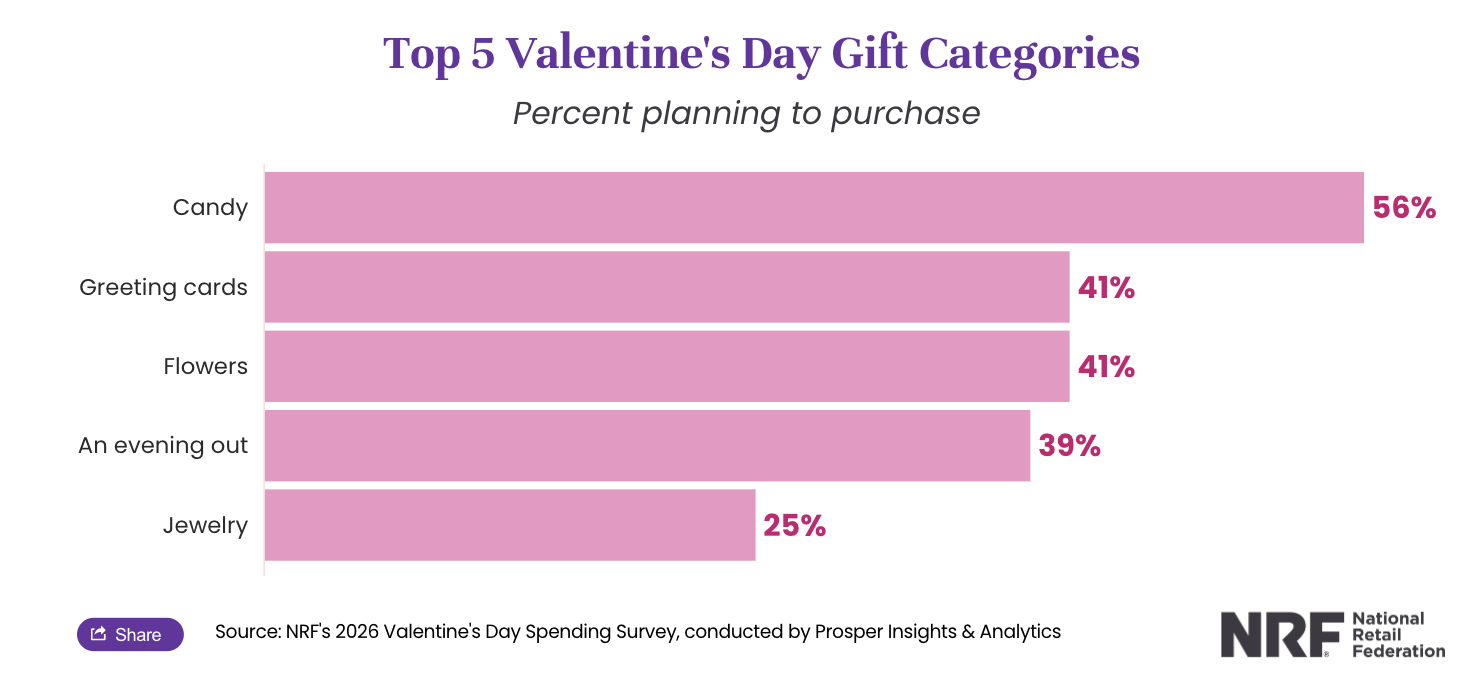Click the chart title heading
This screenshot has height=688, width=1482.
click(761, 53)
